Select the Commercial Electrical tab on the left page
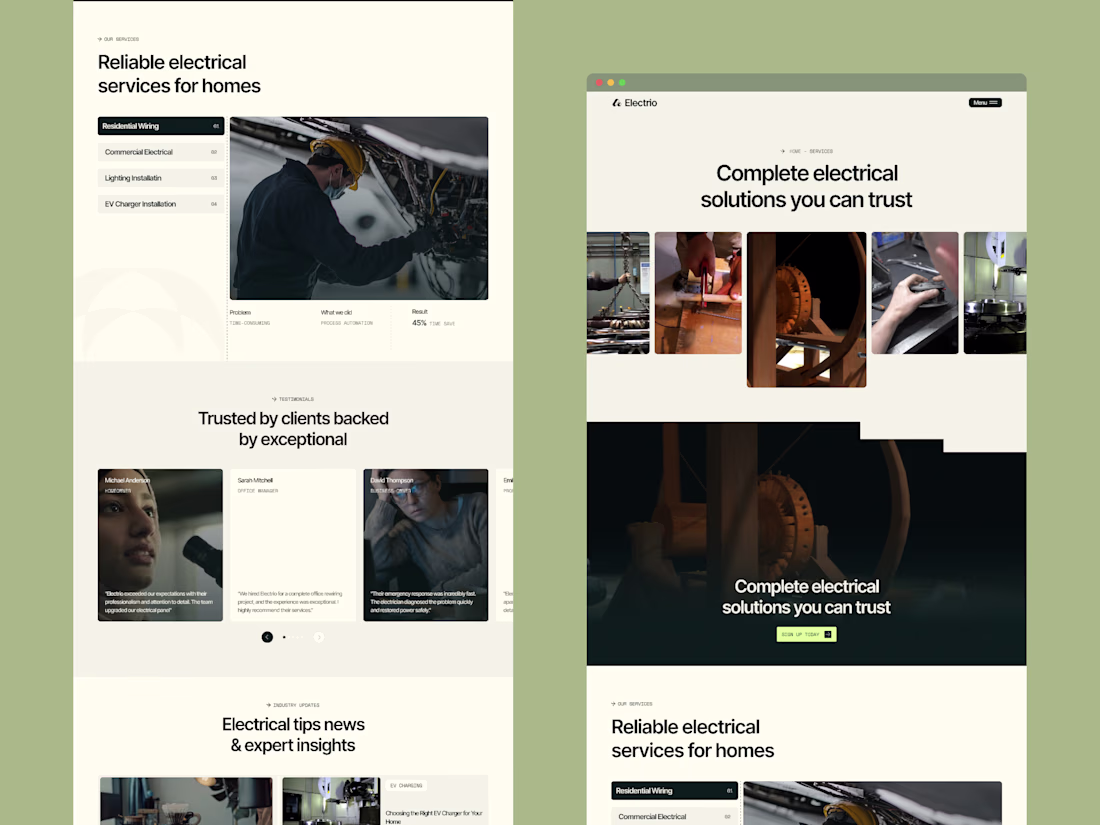Screen dimensions: 1100x825 click(x=161, y=152)
